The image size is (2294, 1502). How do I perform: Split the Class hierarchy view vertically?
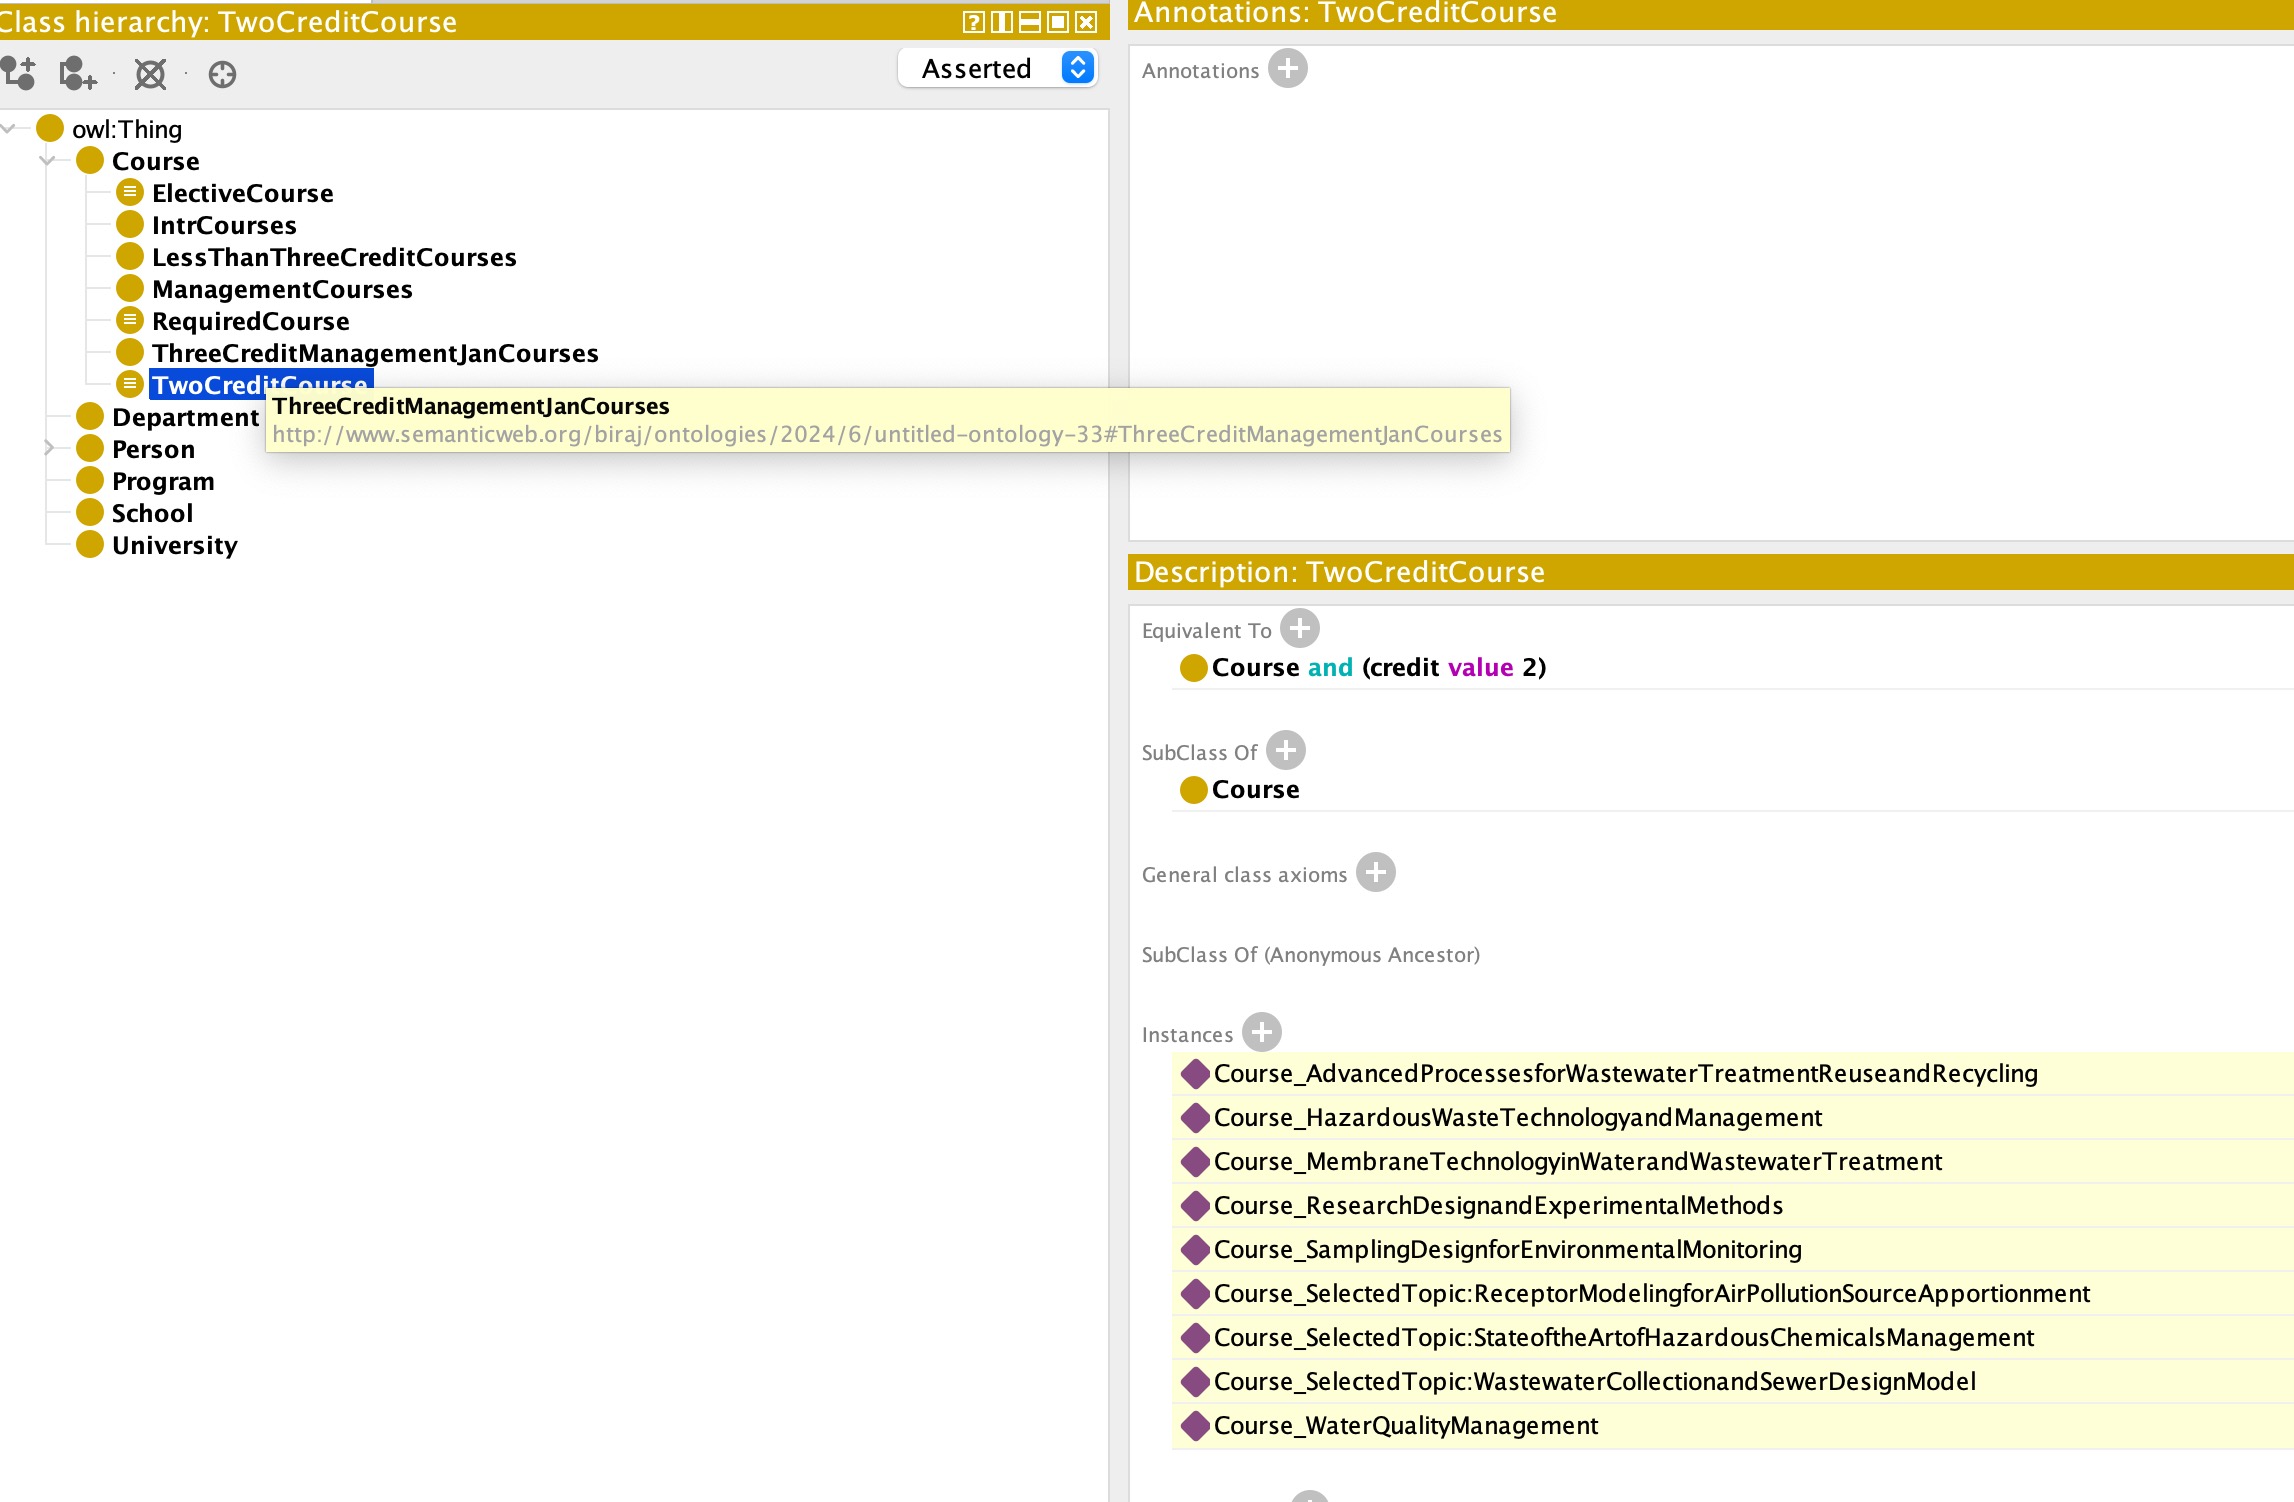[x=1001, y=22]
